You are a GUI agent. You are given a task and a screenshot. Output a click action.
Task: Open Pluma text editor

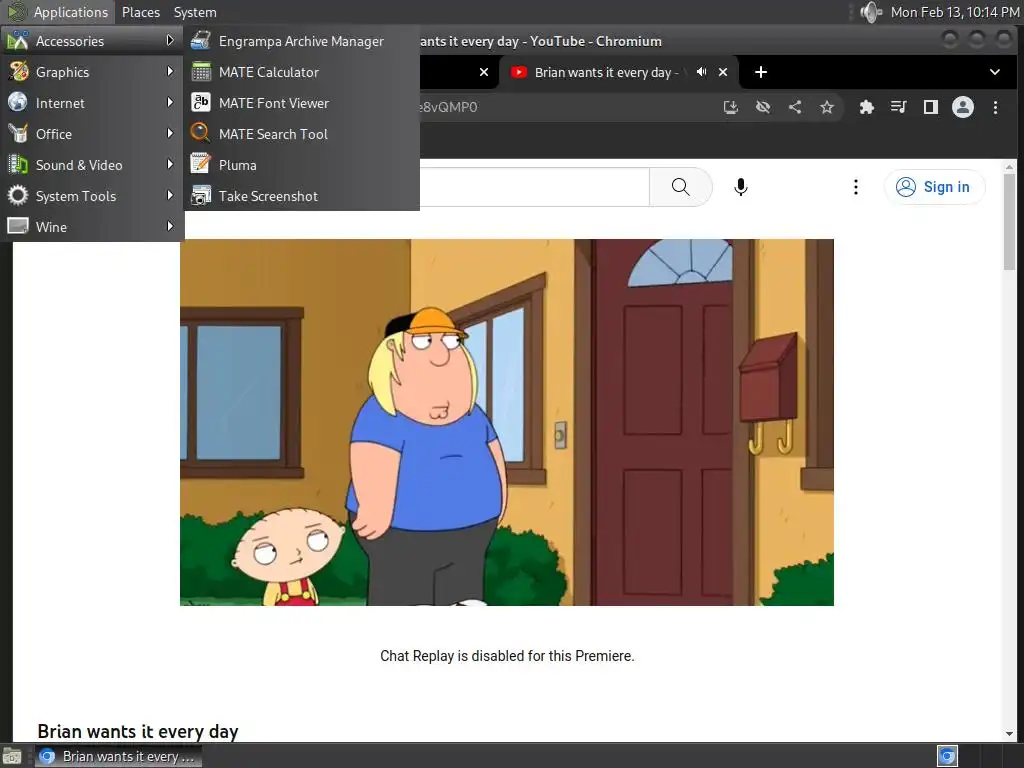click(x=302, y=165)
